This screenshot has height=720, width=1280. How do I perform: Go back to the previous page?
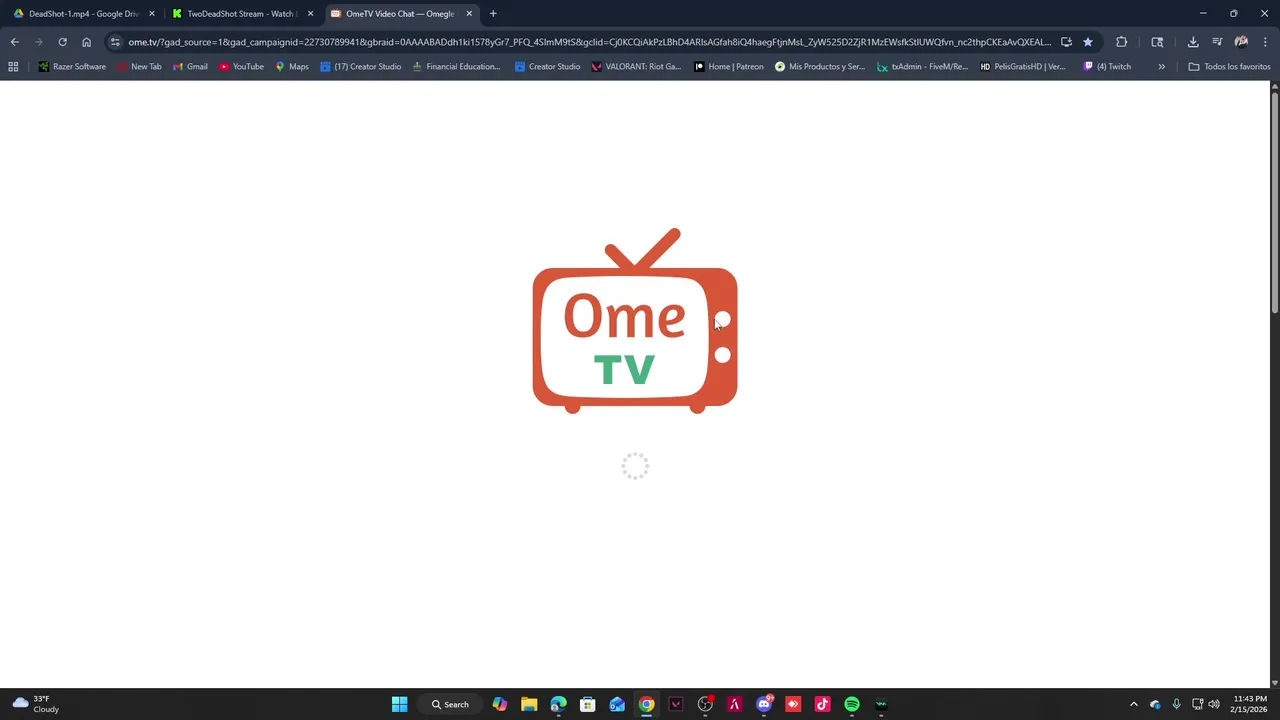click(14, 42)
